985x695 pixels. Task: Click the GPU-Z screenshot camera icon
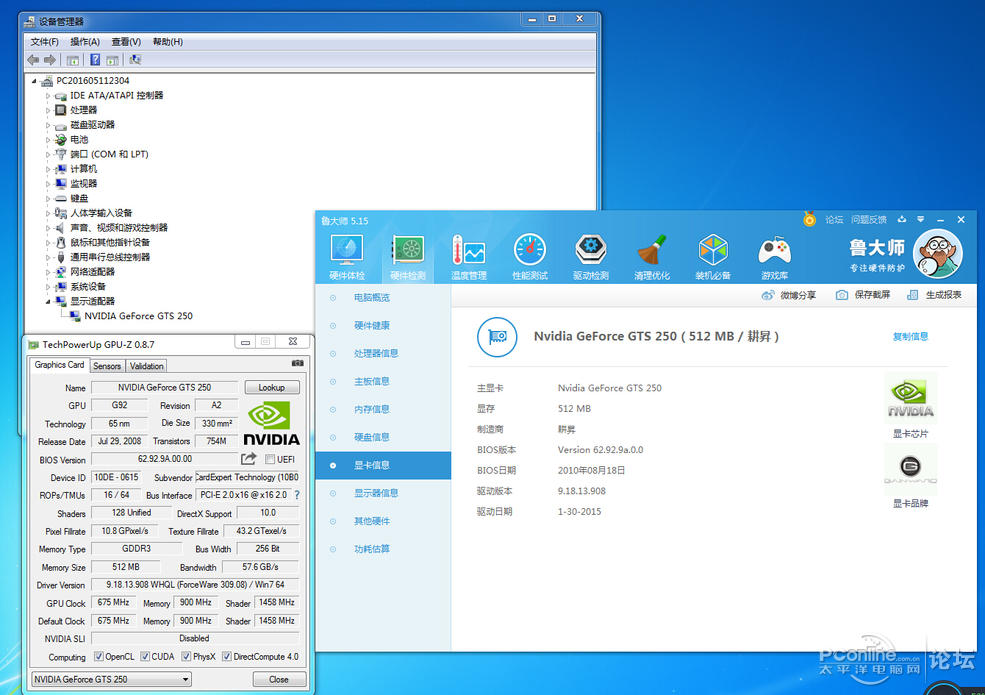[x=298, y=363]
